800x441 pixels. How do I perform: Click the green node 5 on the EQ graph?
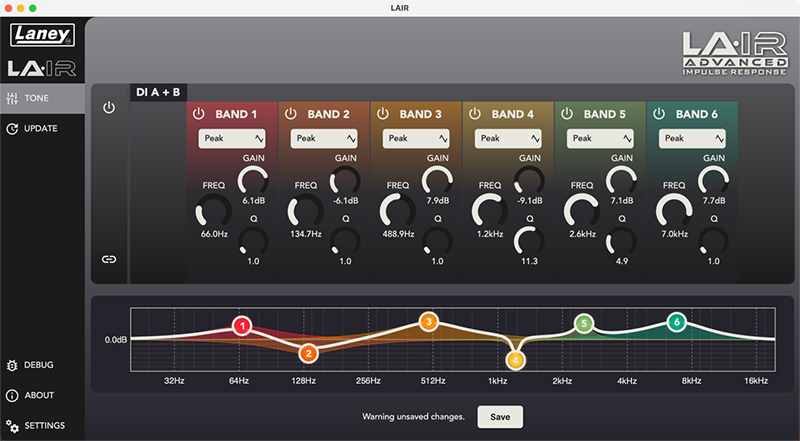[x=584, y=323]
